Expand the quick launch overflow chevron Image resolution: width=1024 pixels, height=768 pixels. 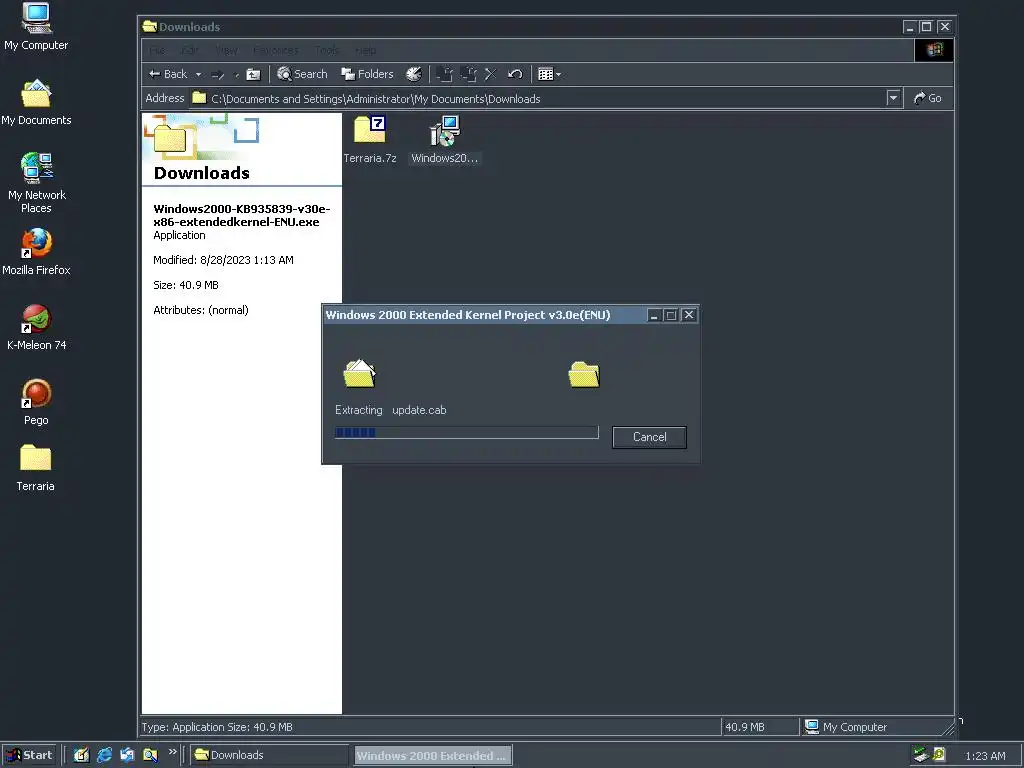click(172, 752)
